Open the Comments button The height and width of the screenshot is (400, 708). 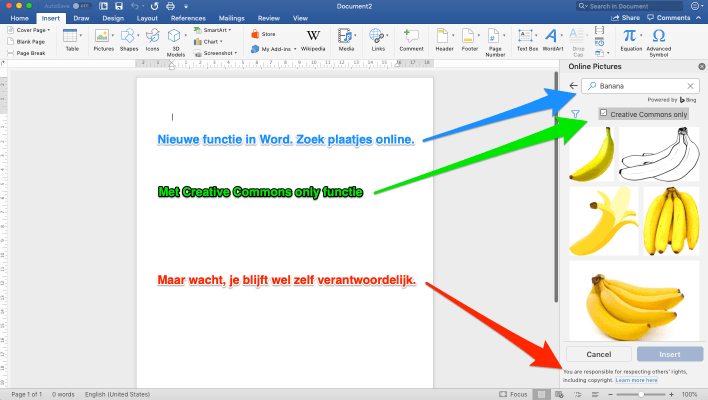click(x=669, y=18)
